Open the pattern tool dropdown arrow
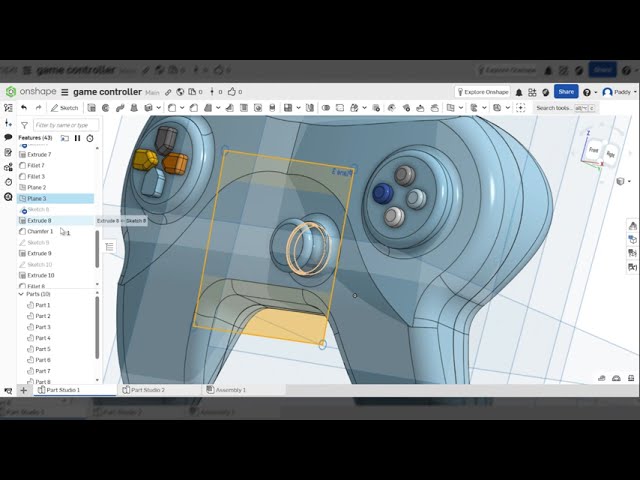 pyautogui.click(x=298, y=108)
